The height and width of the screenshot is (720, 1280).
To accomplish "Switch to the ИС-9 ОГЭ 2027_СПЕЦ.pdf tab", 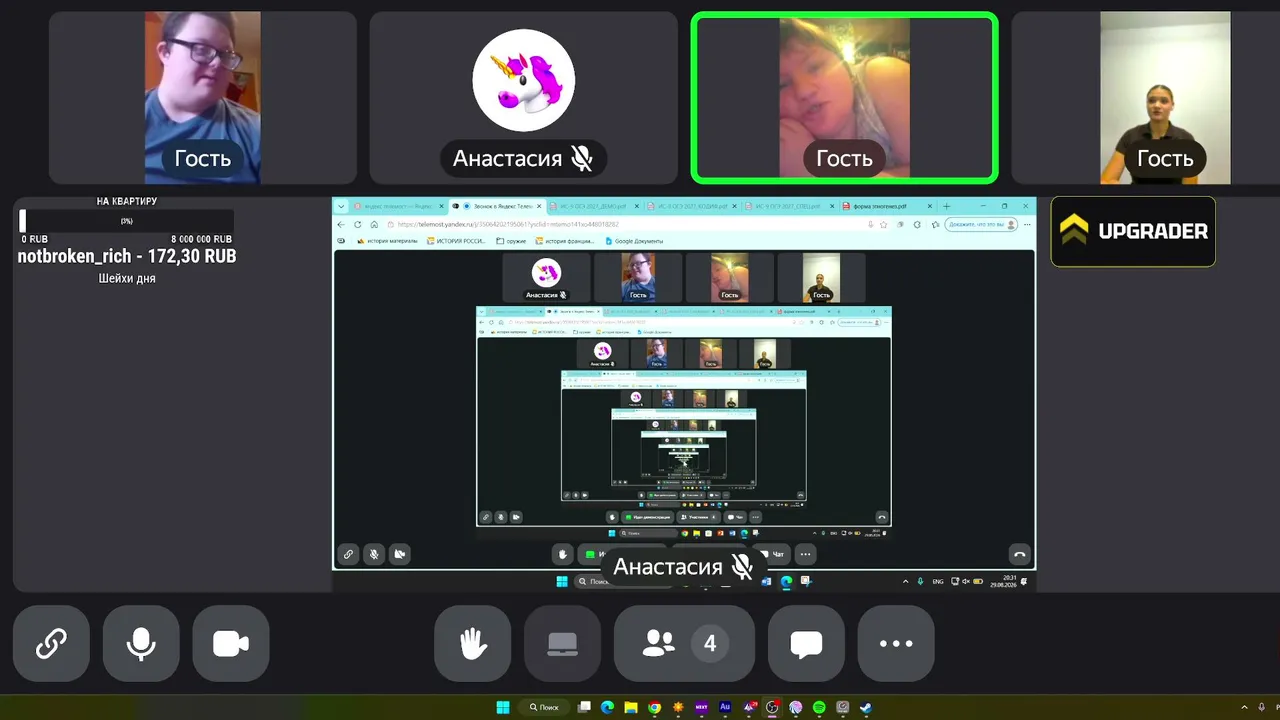I will tap(789, 206).
